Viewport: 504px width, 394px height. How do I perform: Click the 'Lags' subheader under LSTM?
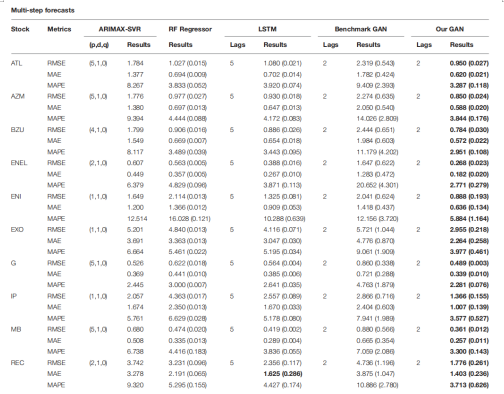(x=237, y=45)
